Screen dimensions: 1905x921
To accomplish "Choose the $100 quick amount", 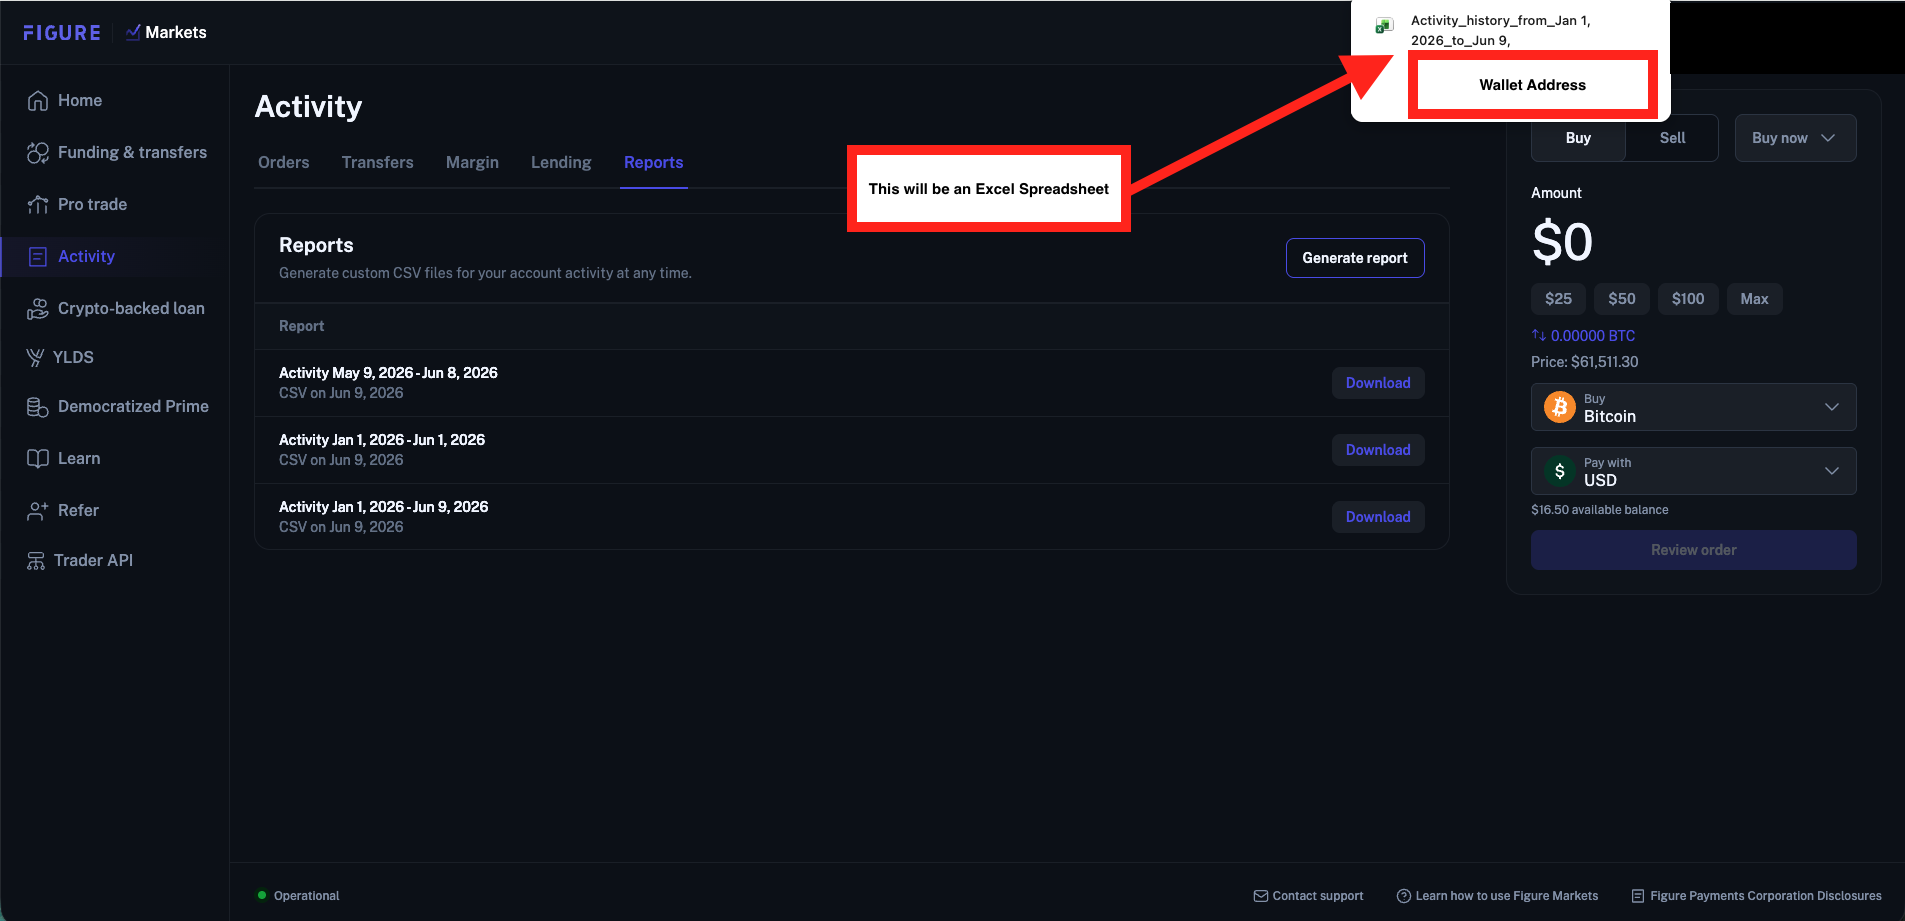I will pyautogui.click(x=1688, y=299).
